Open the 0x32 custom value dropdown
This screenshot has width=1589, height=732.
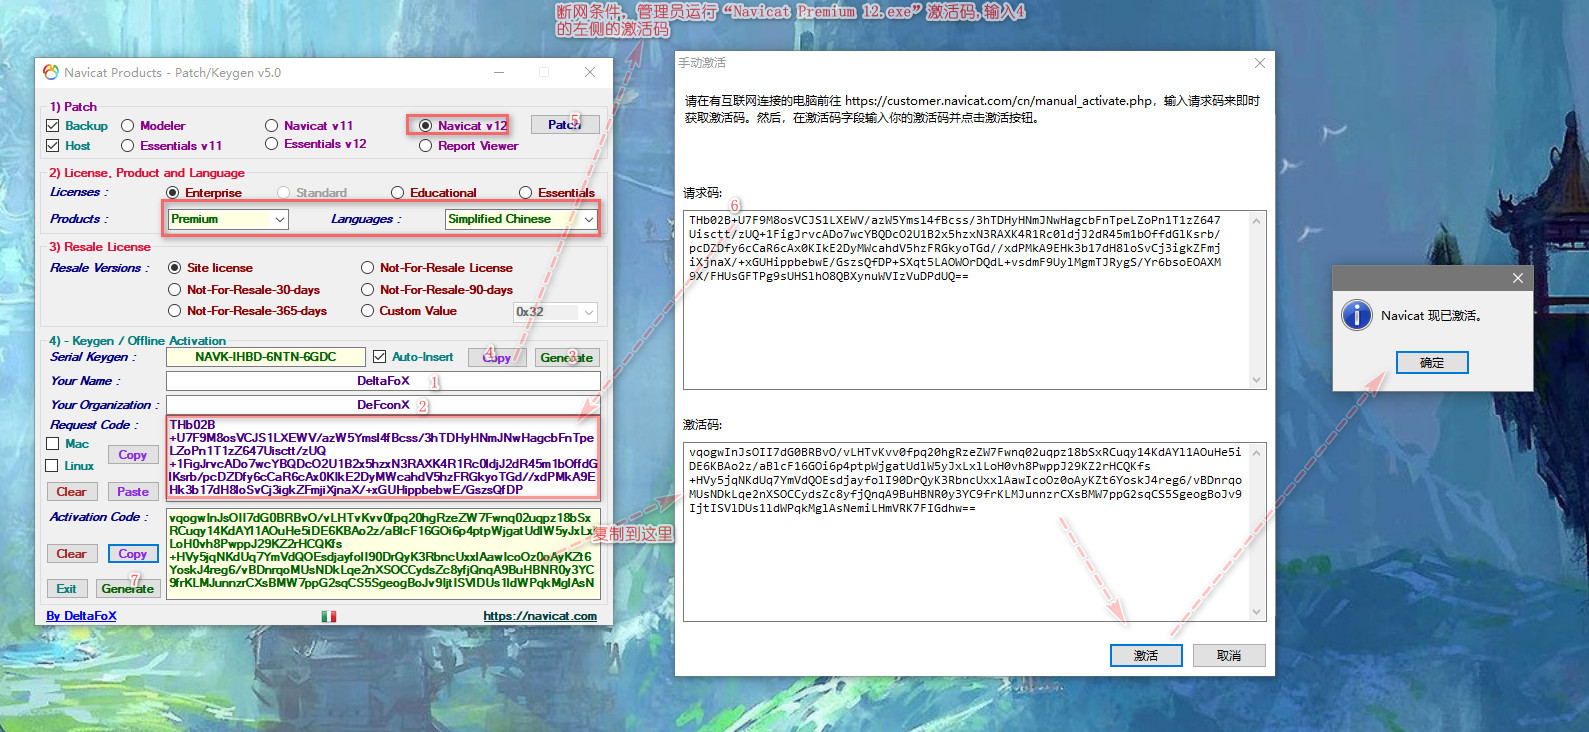tap(555, 312)
